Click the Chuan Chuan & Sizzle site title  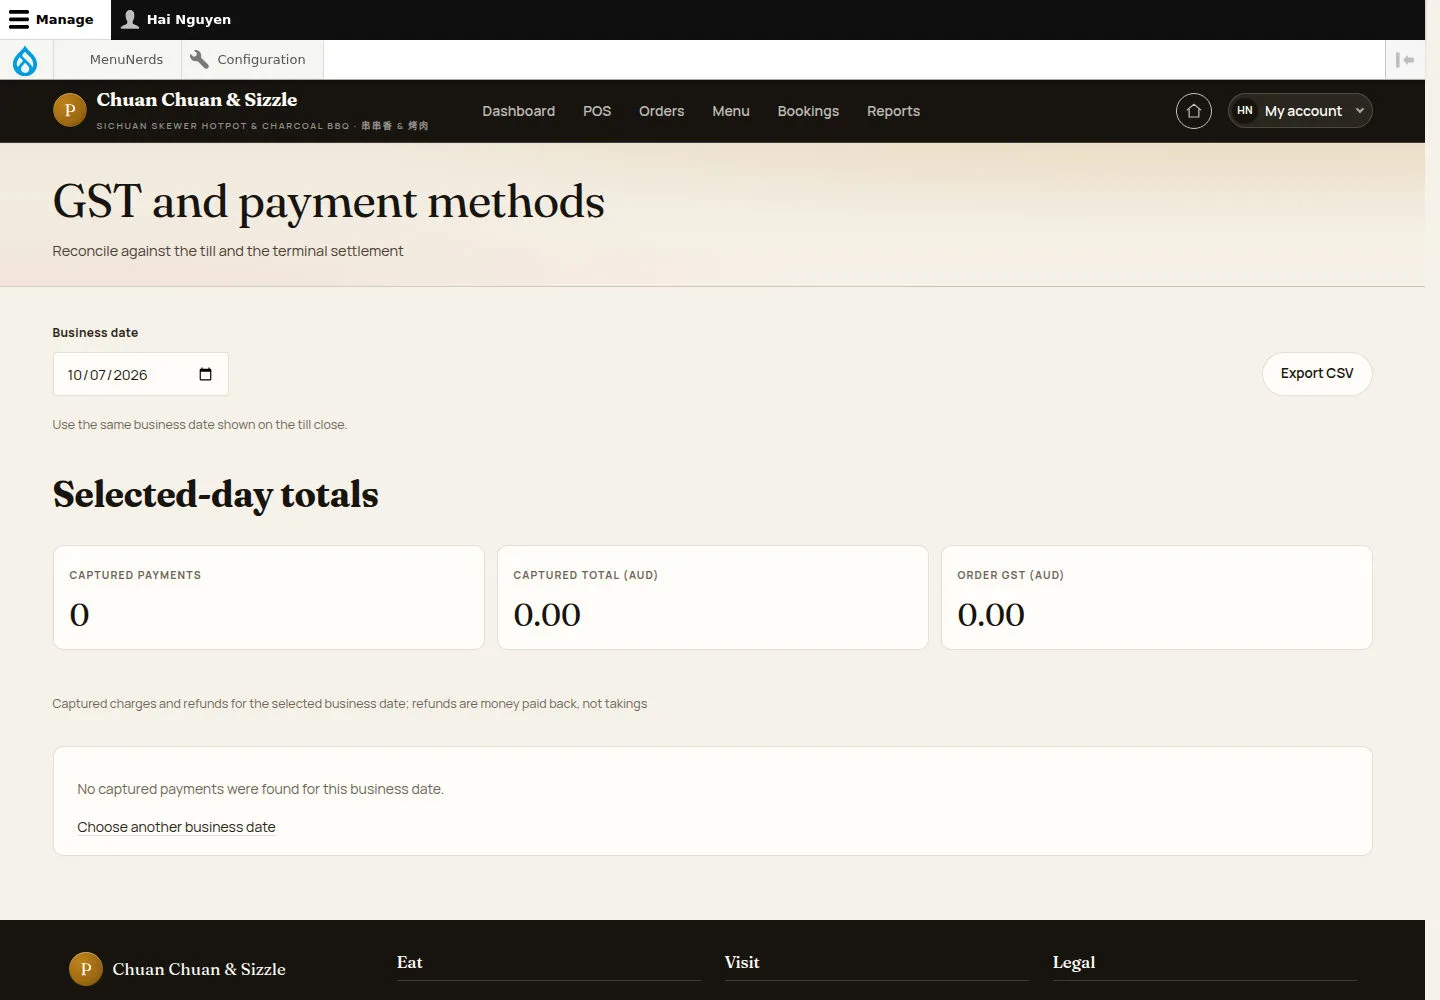(197, 100)
